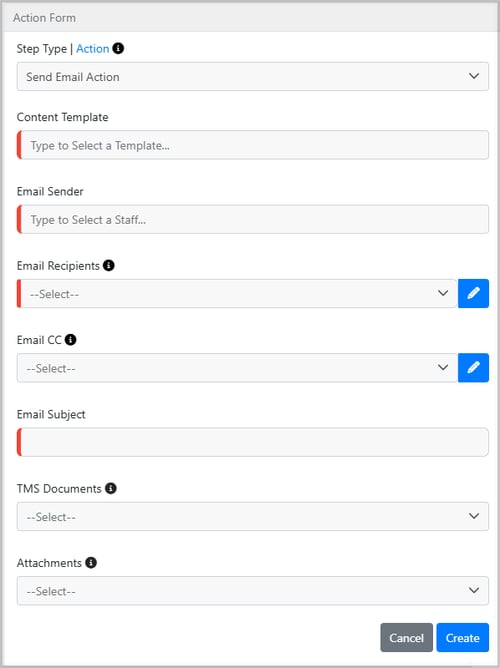500x668 pixels.
Task: Click the pencil edit button for Email CC
Action: (x=473, y=368)
